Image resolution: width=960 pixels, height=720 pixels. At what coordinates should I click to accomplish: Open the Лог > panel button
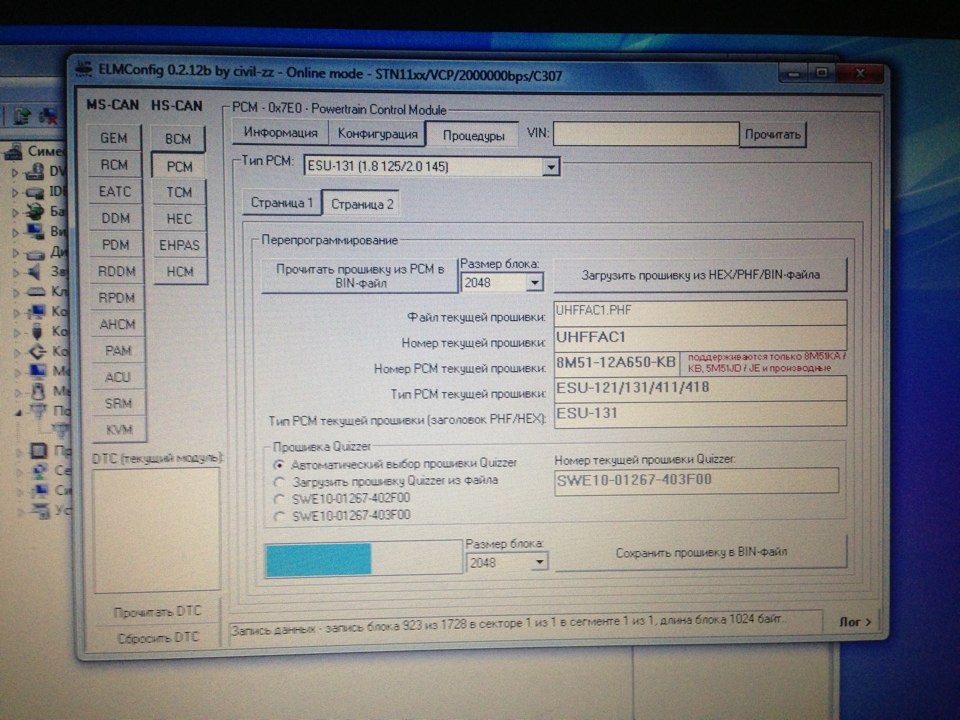pyautogui.click(x=855, y=621)
